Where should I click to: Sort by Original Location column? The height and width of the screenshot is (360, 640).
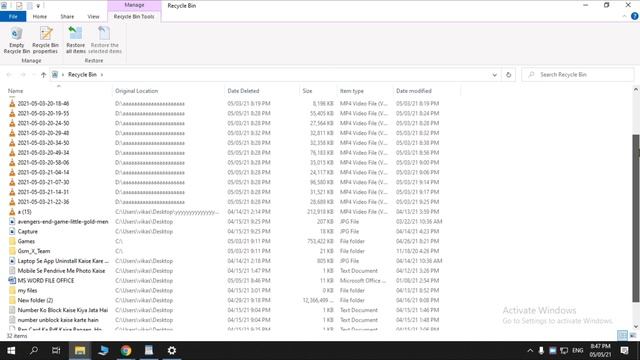pyautogui.click(x=136, y=91)
